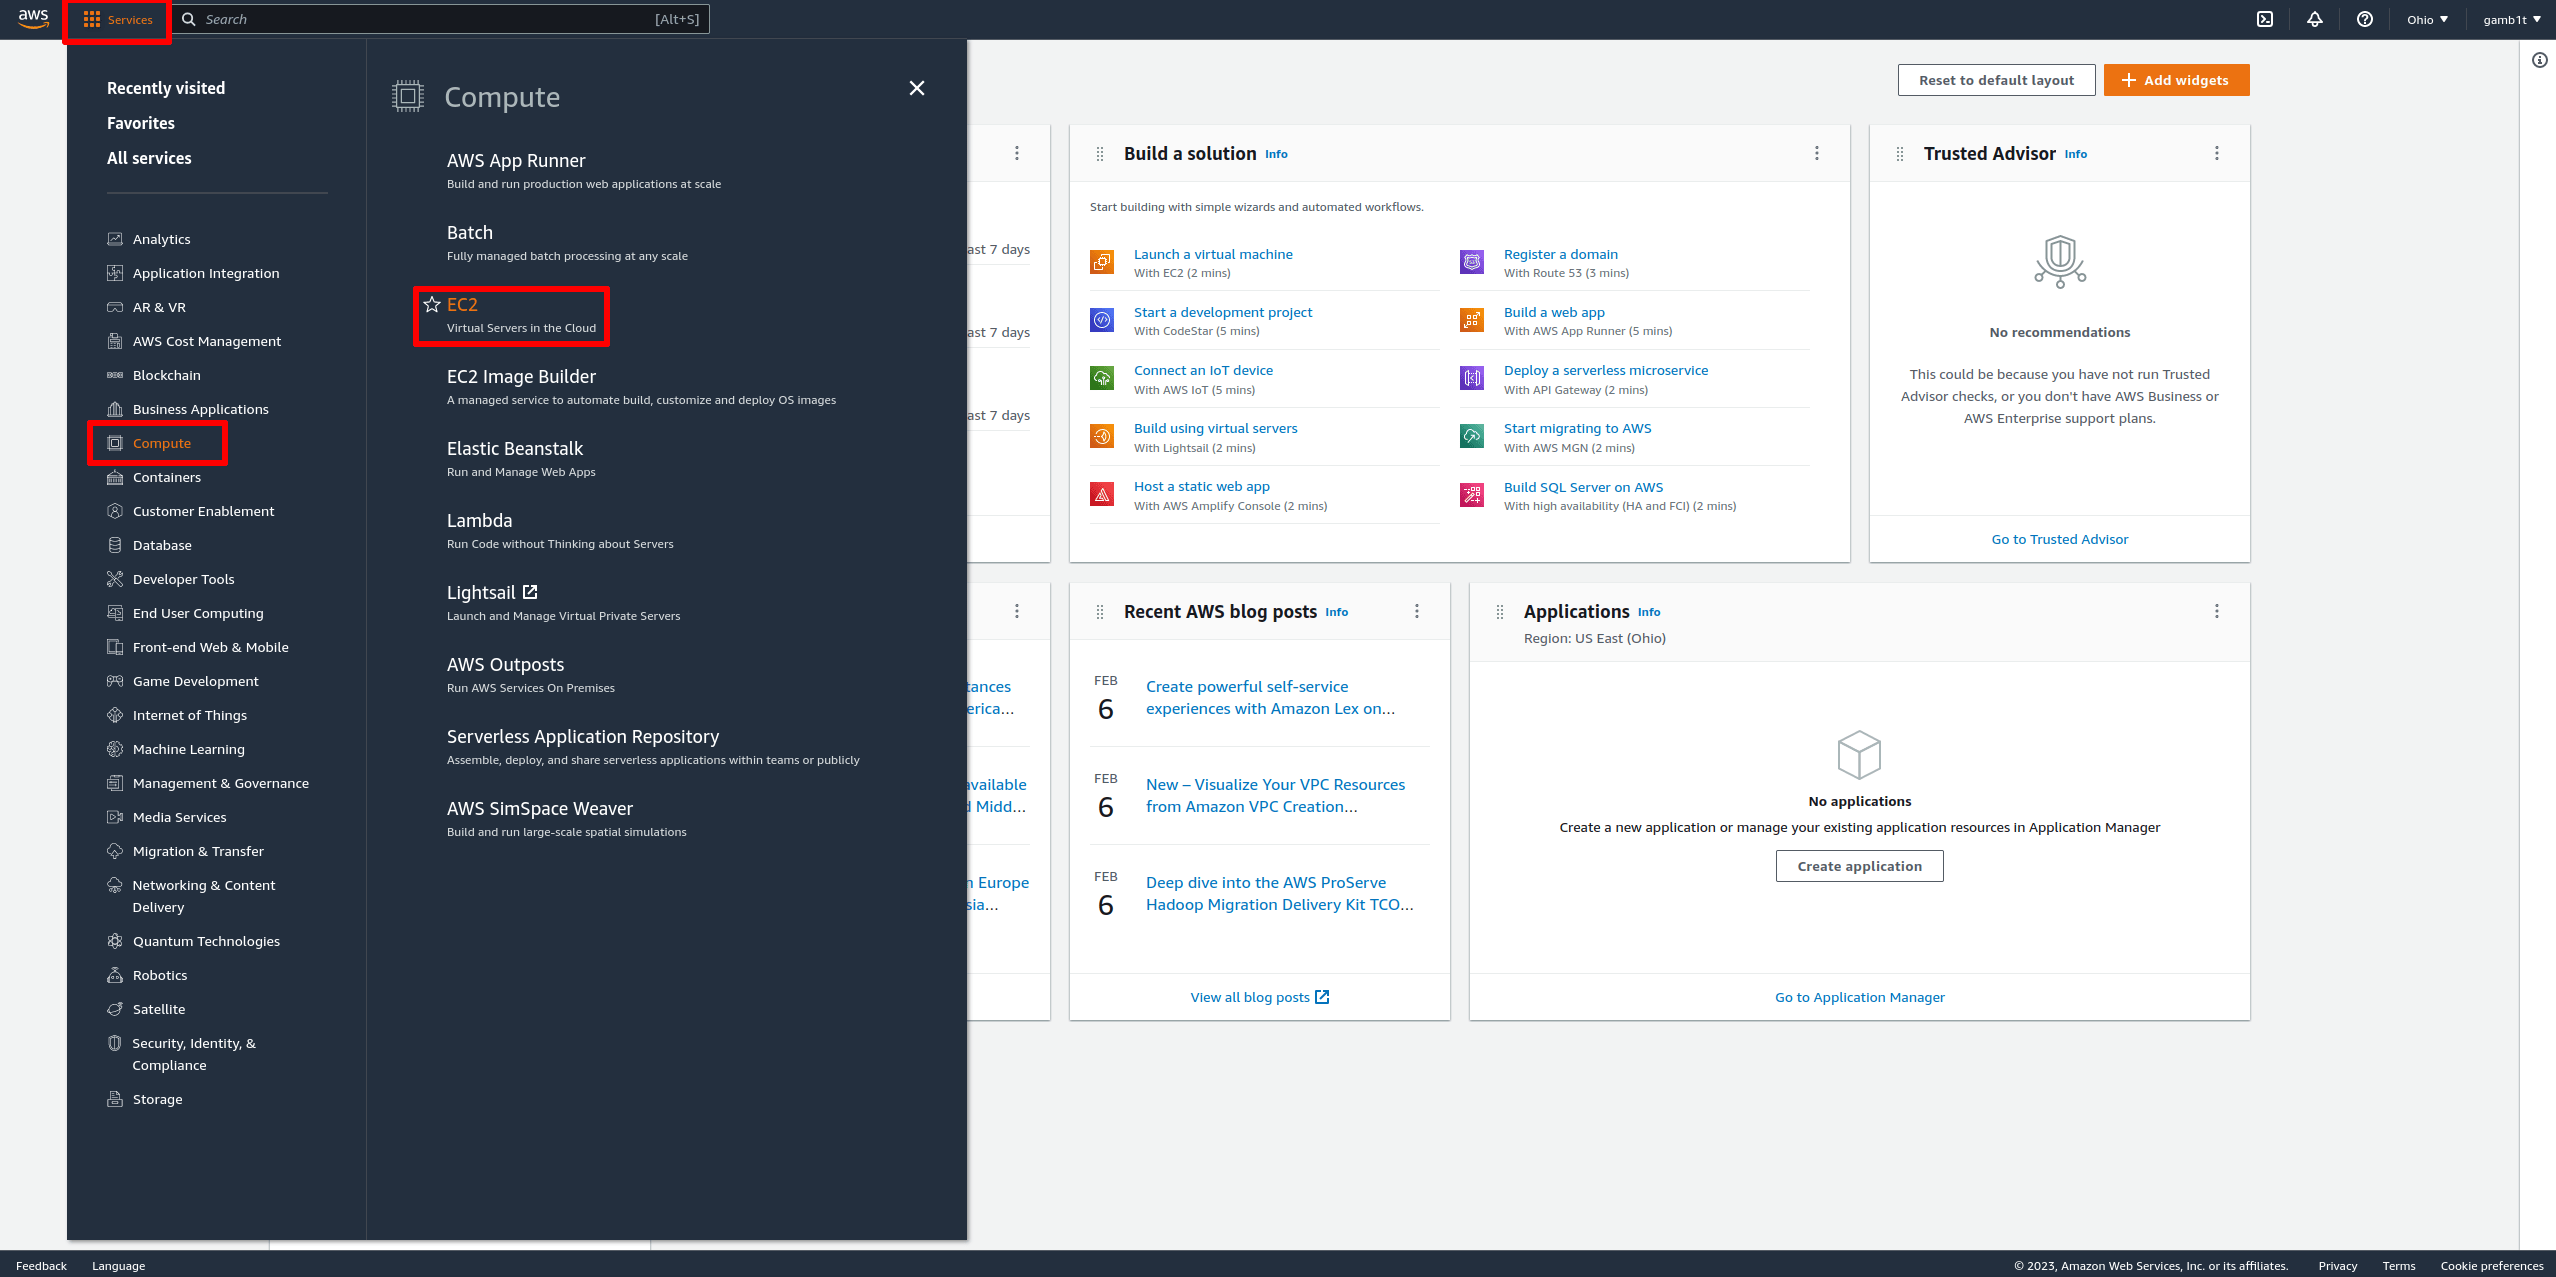Screen dimensions: 2556x1277
Task: Expand the gamb1t account dropdown
Action: click(x=2511, y=19)
